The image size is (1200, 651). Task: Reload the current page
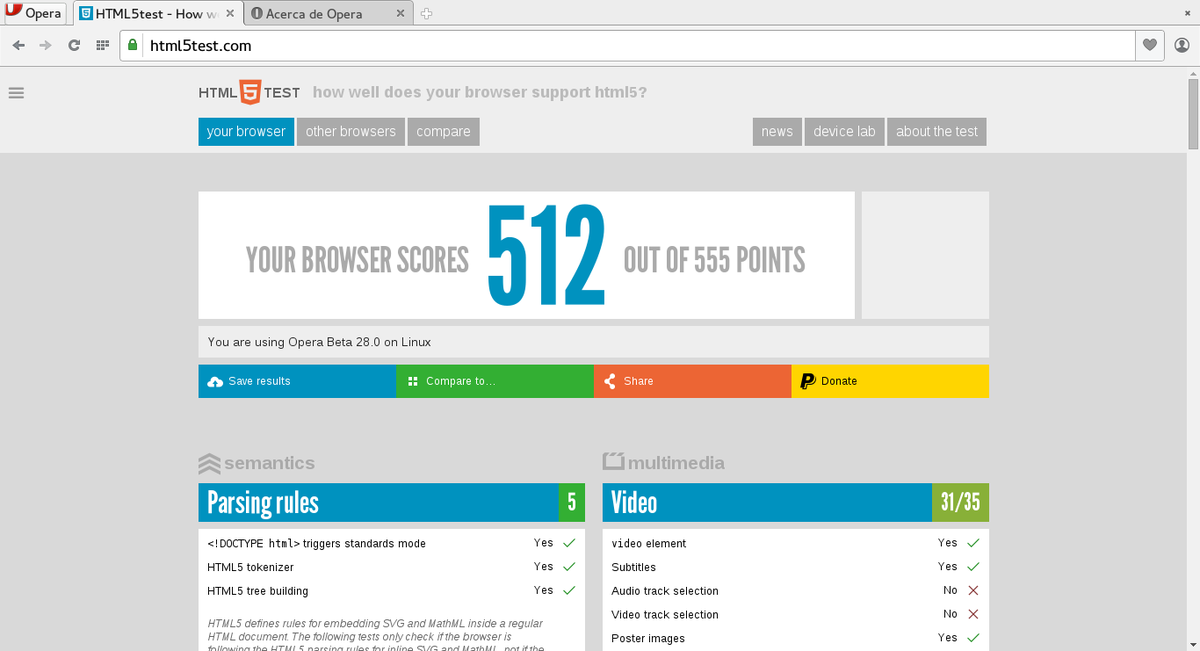[74, 45]
